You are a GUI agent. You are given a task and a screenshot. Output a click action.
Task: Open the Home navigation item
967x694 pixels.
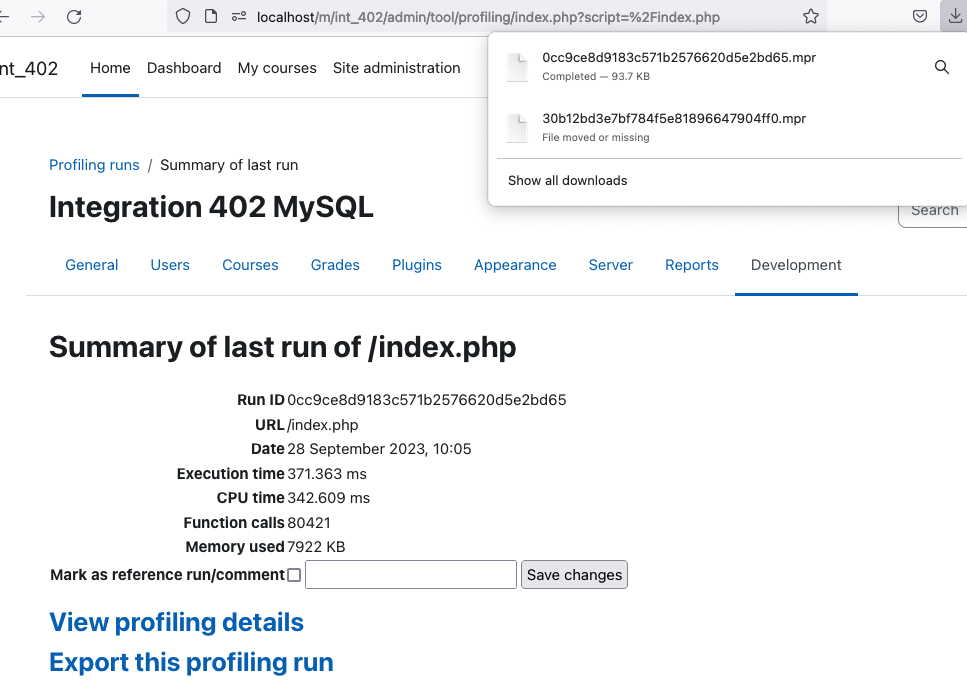110,68
